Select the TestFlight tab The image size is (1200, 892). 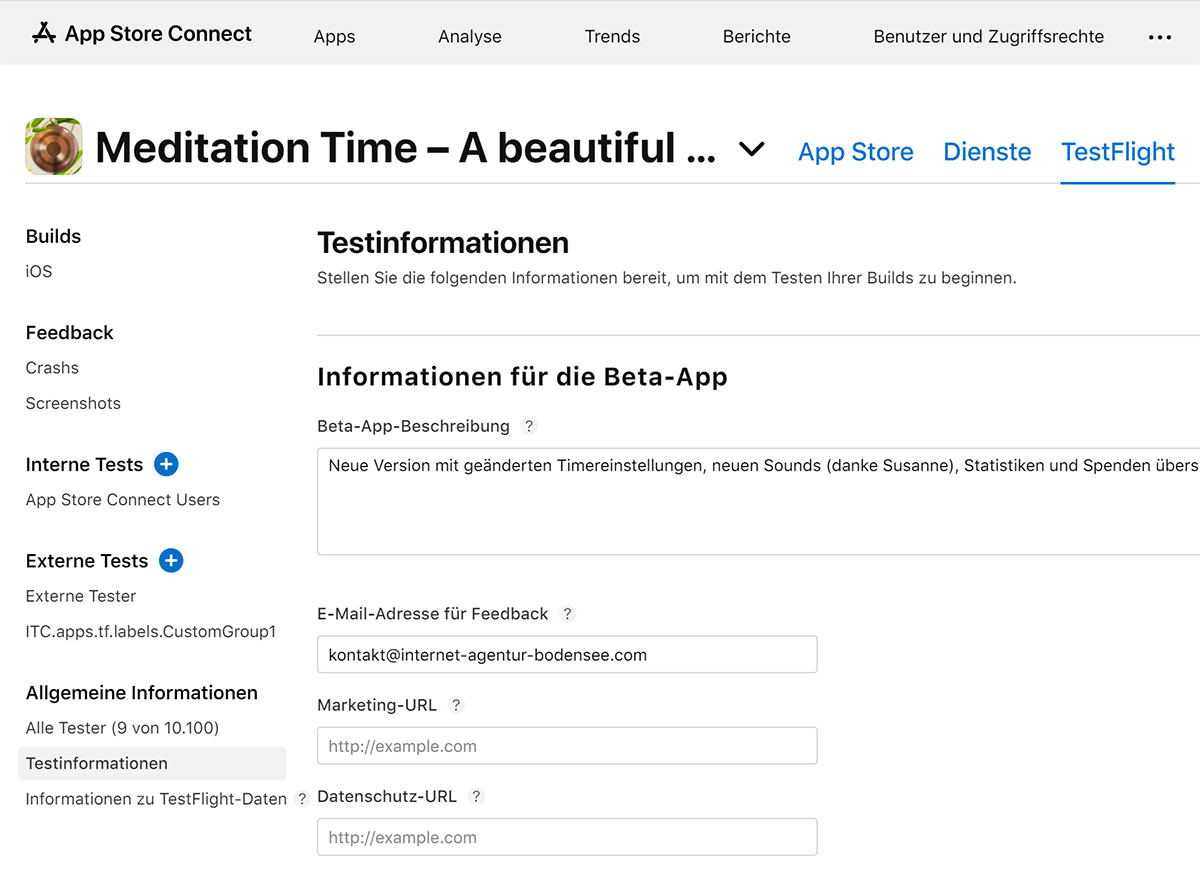(1118, 152)
